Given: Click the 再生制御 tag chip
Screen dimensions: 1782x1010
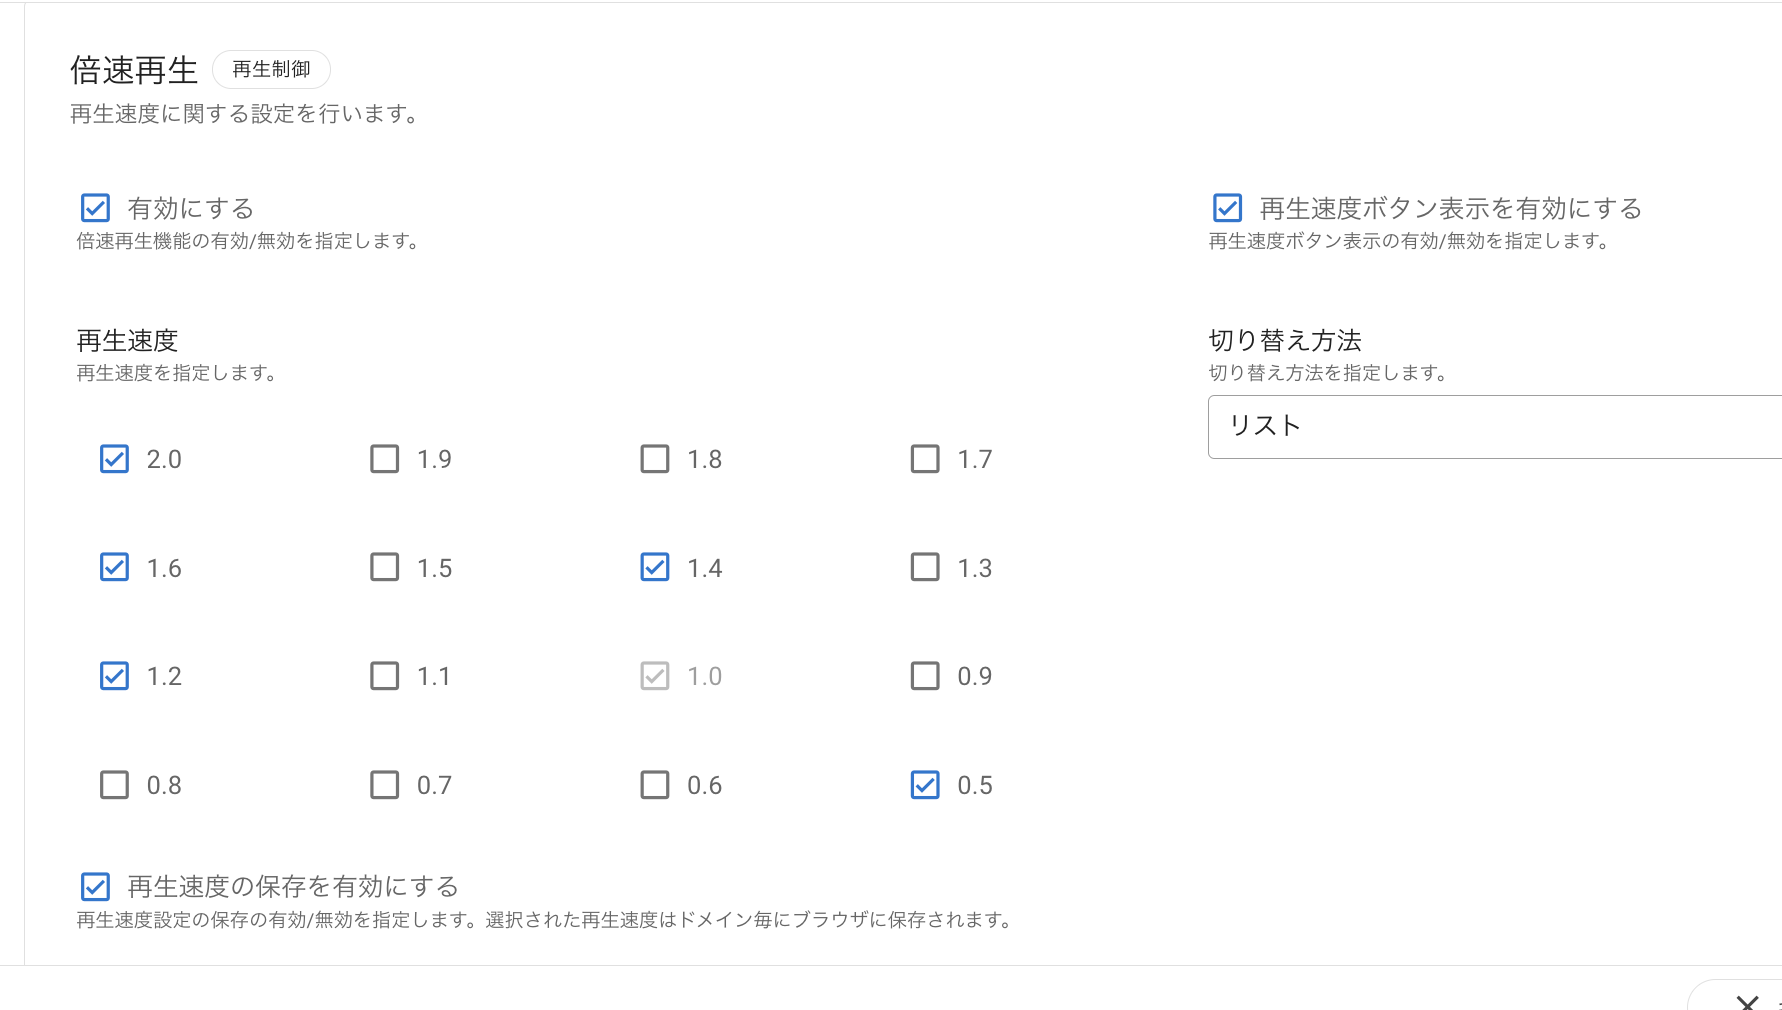Looking at the screenshot, I should pos(271,70).
